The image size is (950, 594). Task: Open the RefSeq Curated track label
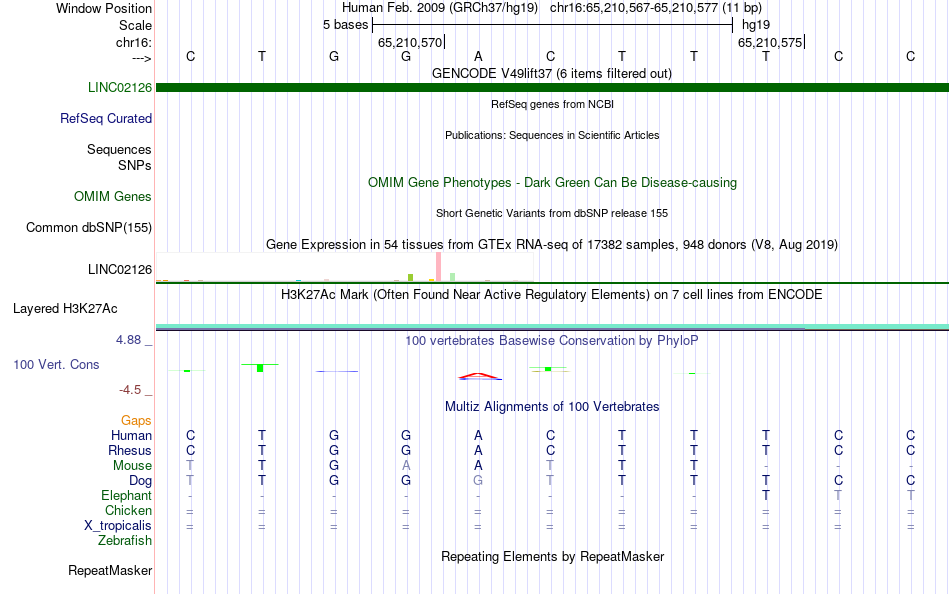click(105, 118)
